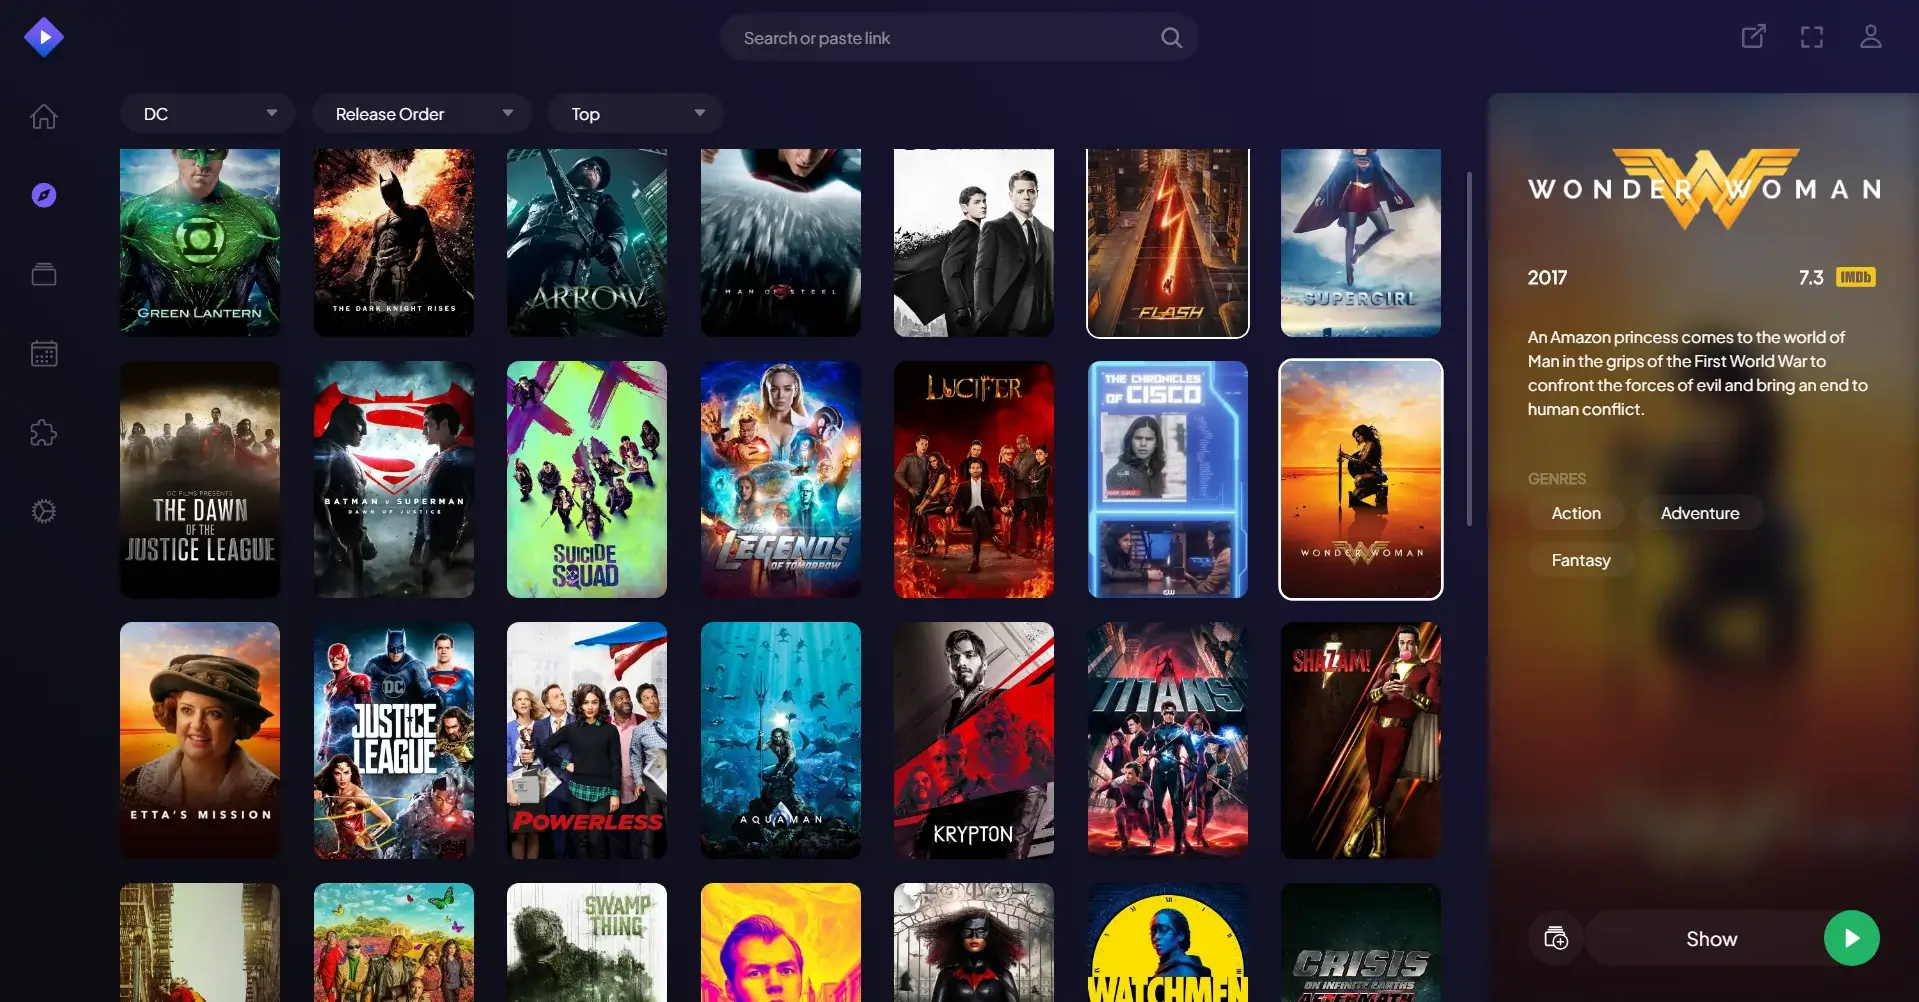1919x1002 pixels.
Task: Select the Krypton poster
Action: (x=974, y=740)
